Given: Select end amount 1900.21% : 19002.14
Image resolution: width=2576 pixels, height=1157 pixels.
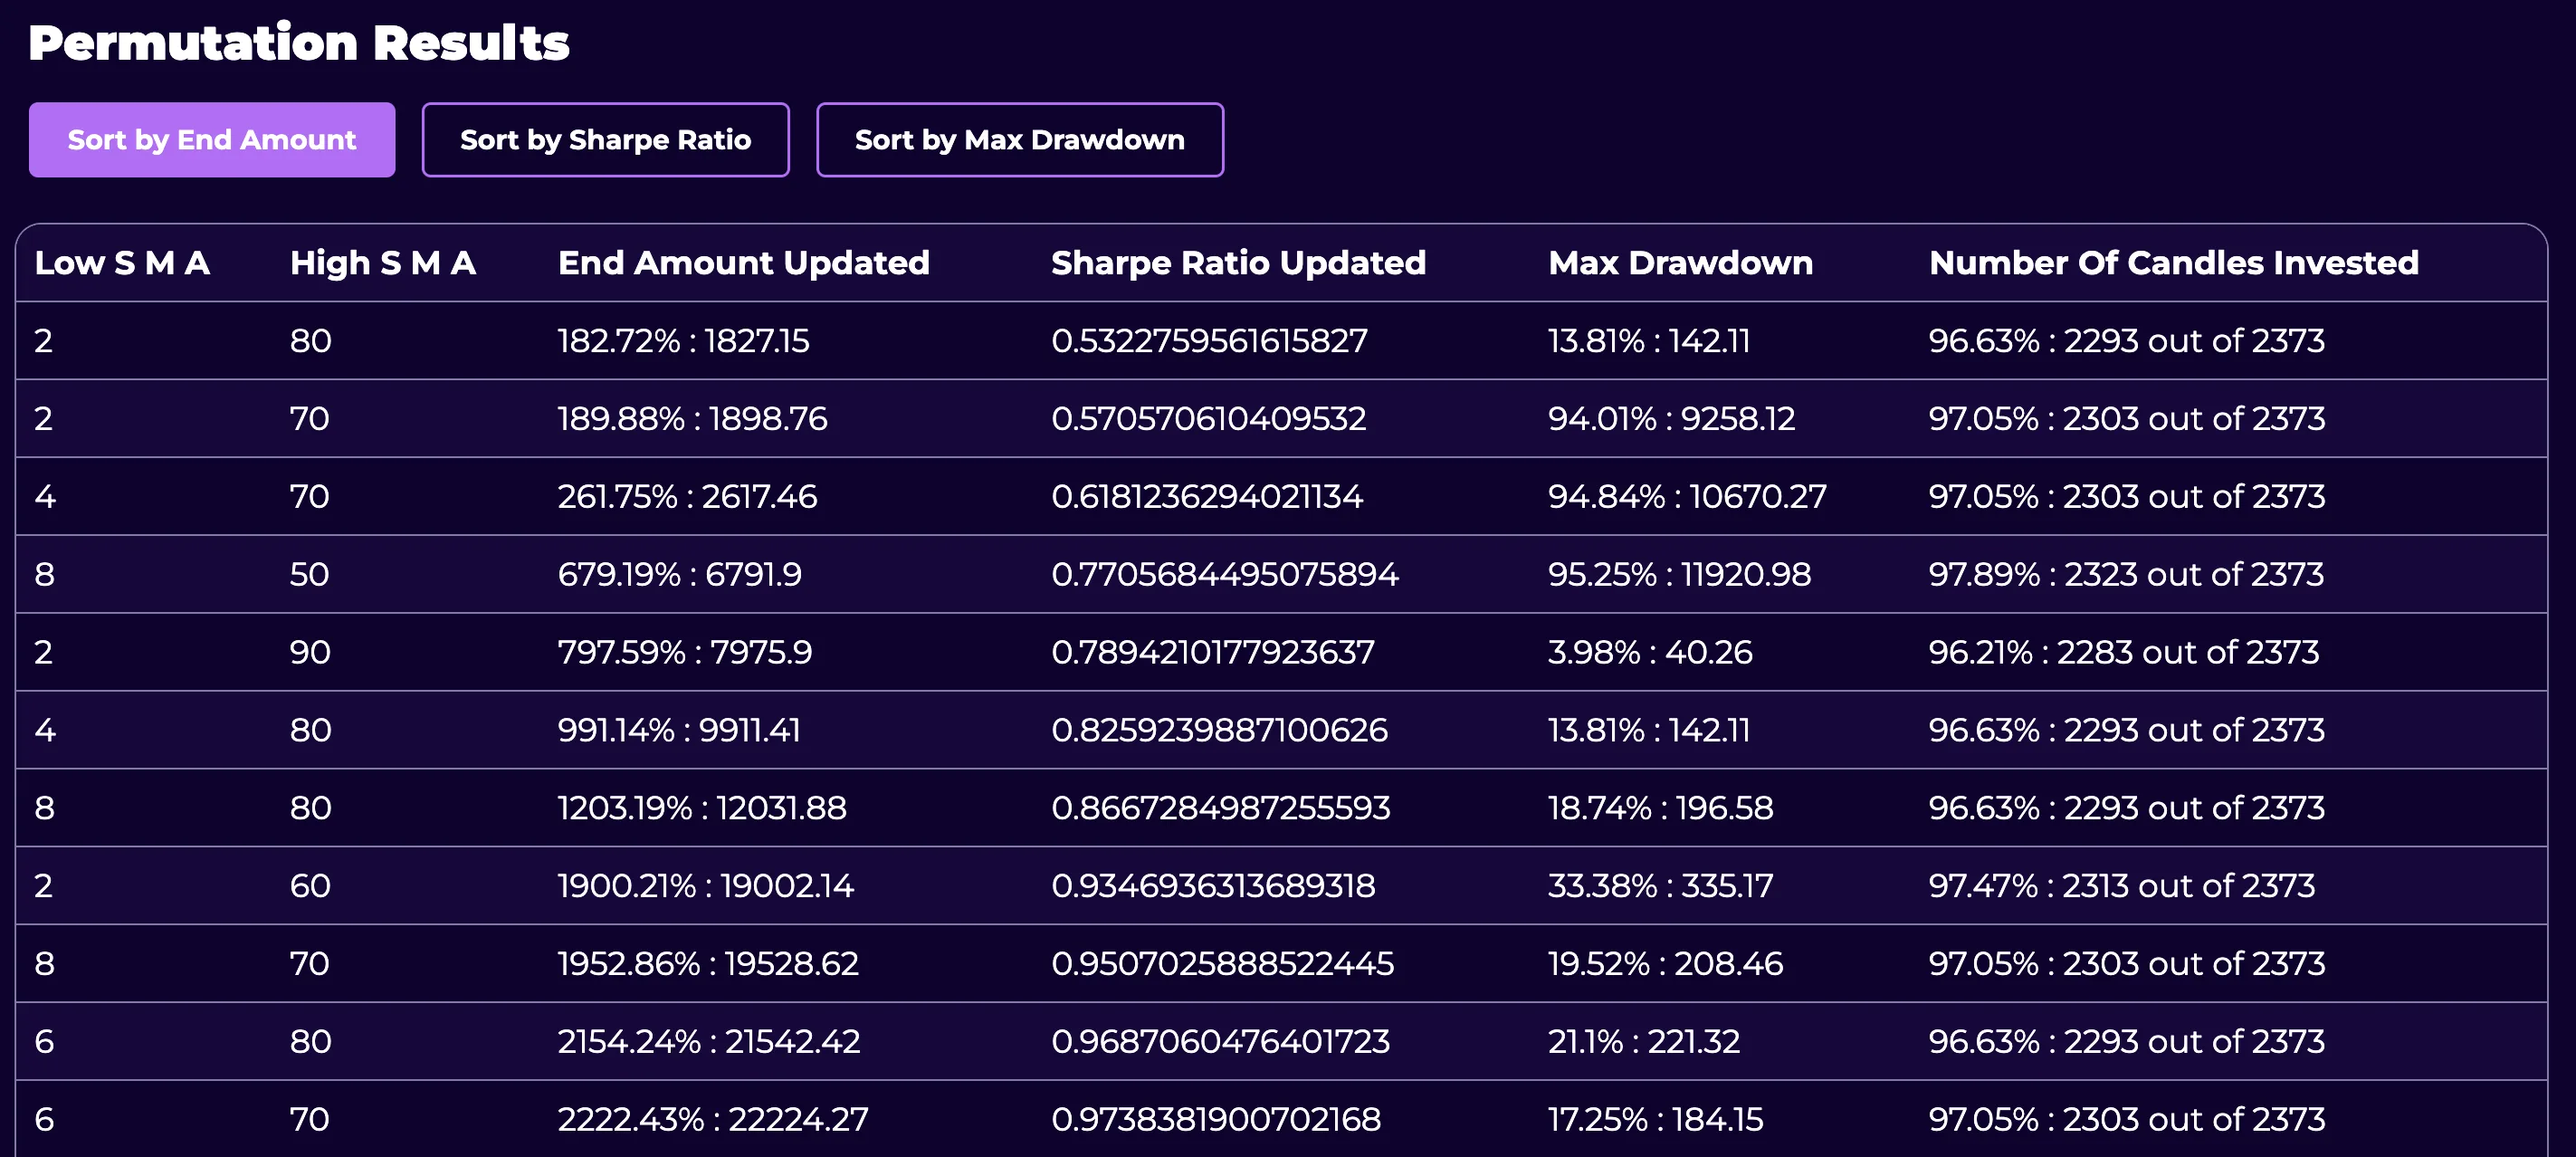Looking at the screenshot, I should pyautogui.click(x=706, y=887).
